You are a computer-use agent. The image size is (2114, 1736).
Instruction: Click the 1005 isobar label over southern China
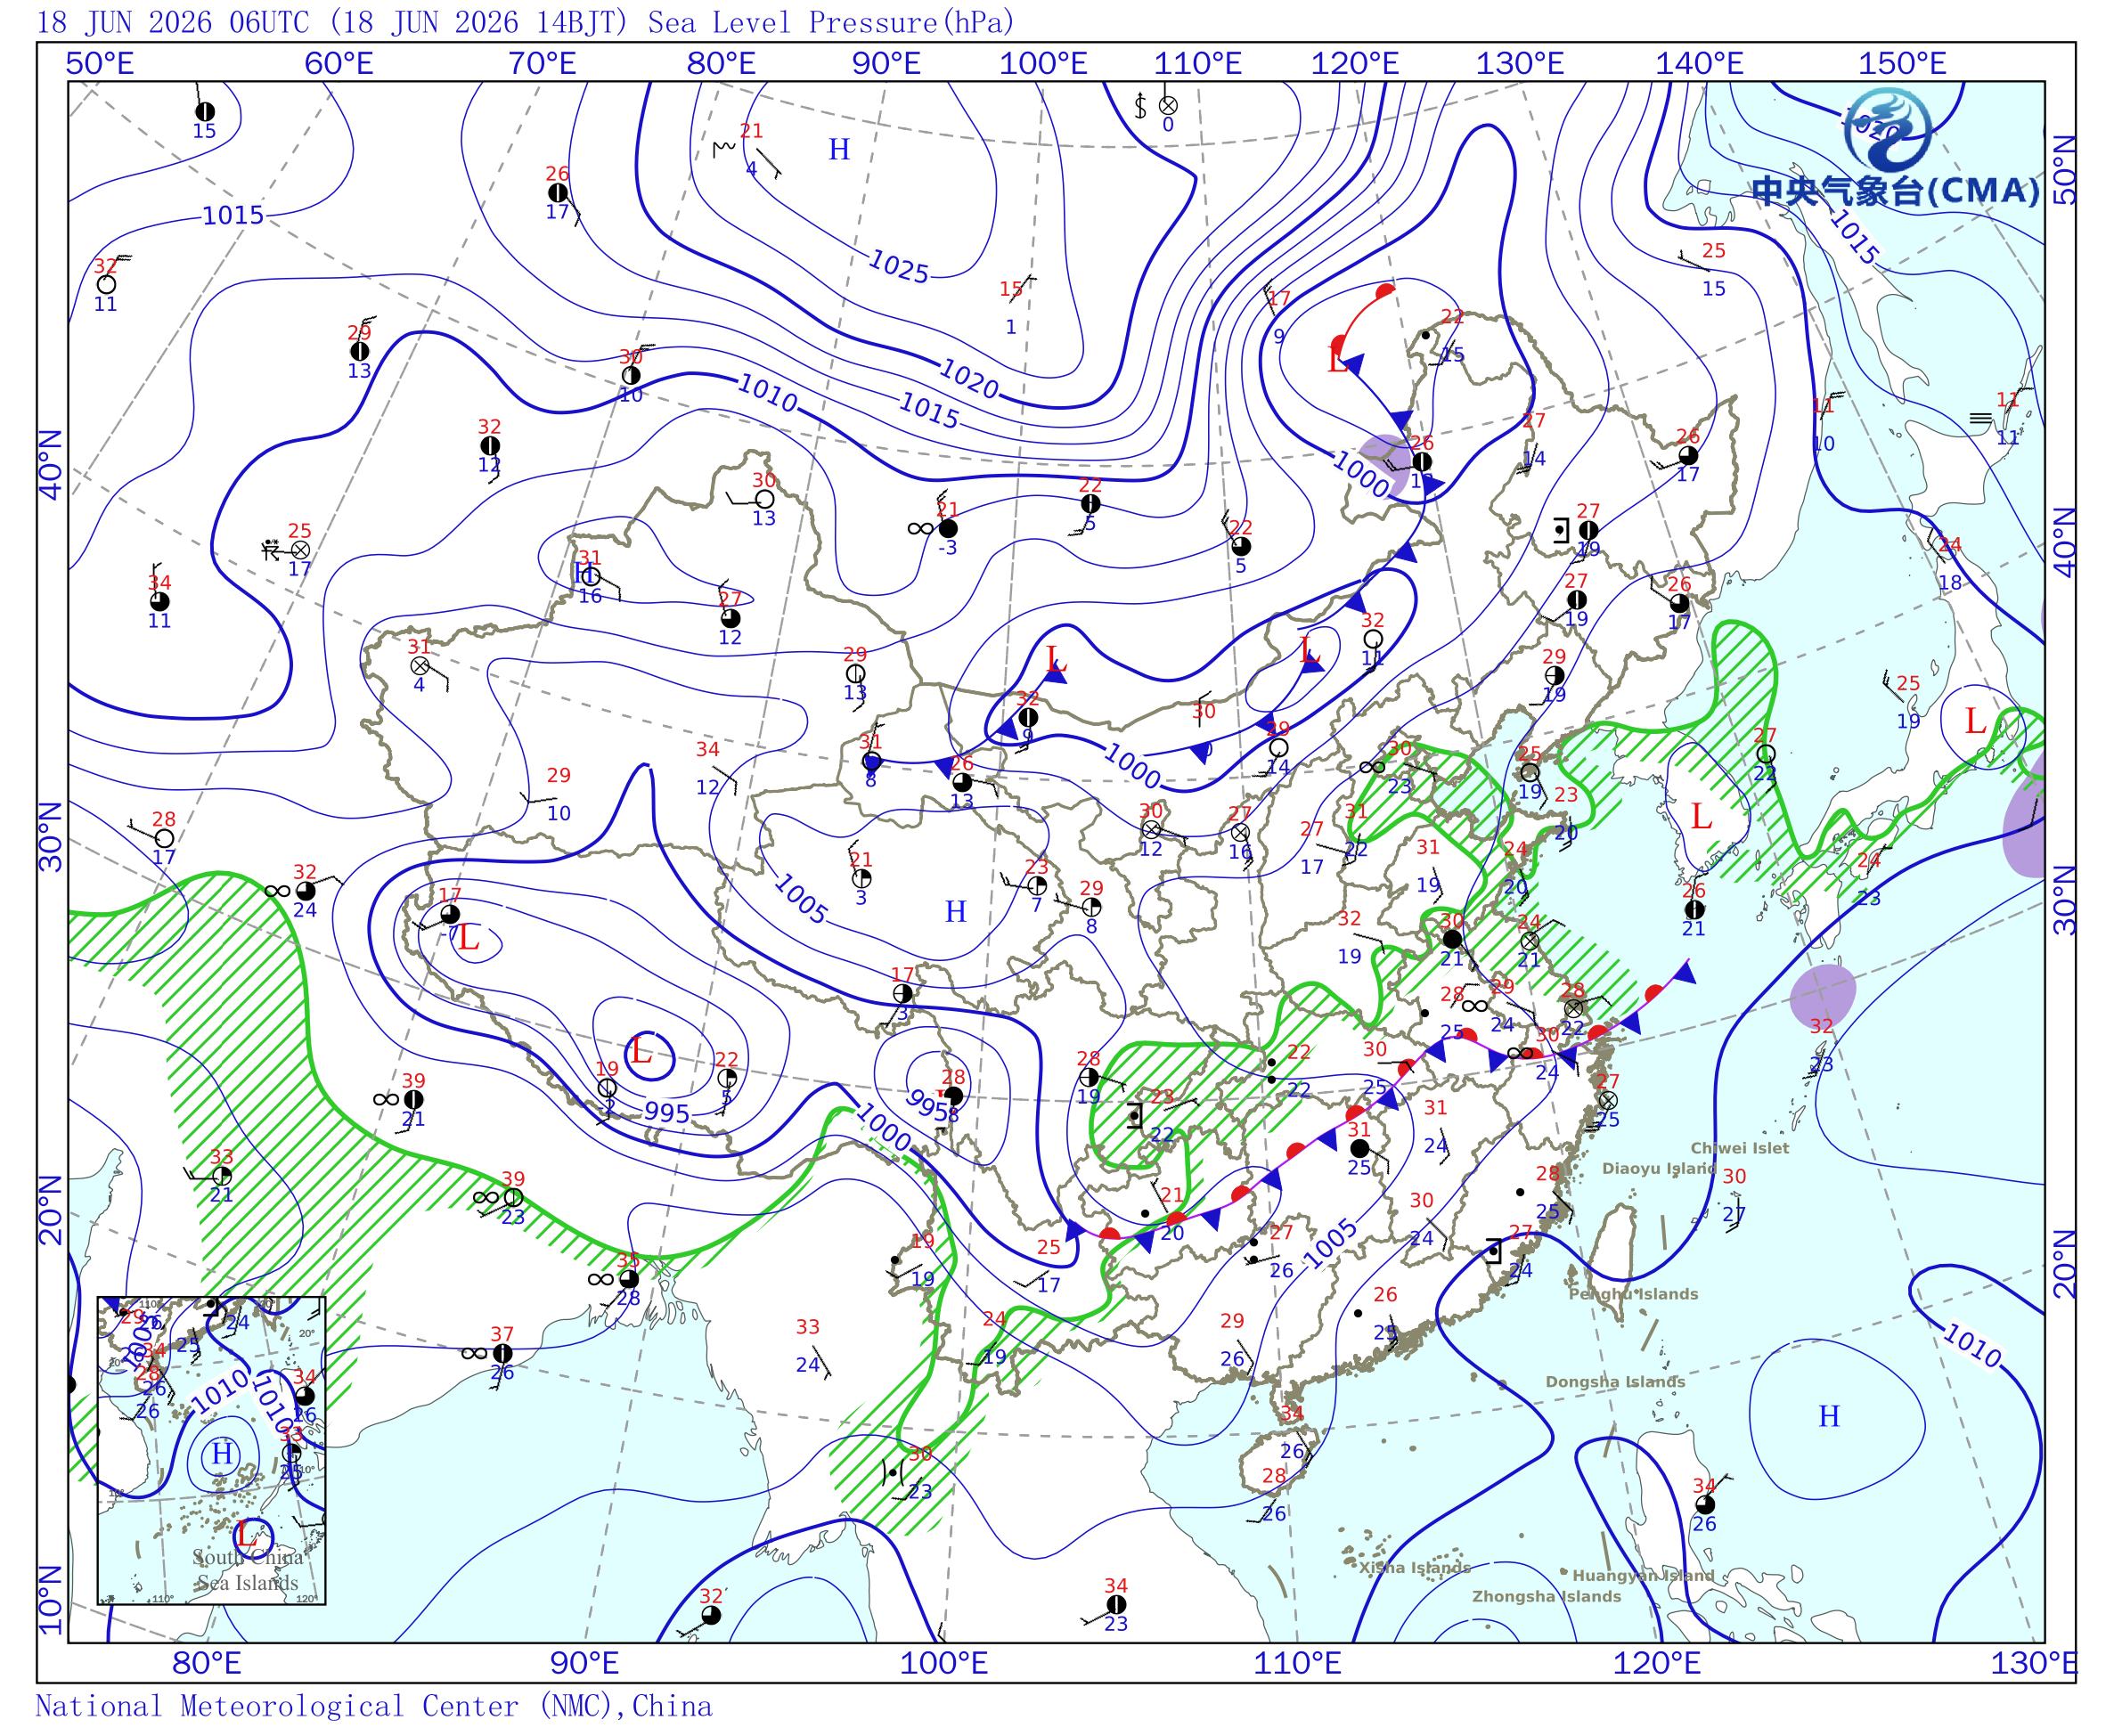[1331, 1243]
